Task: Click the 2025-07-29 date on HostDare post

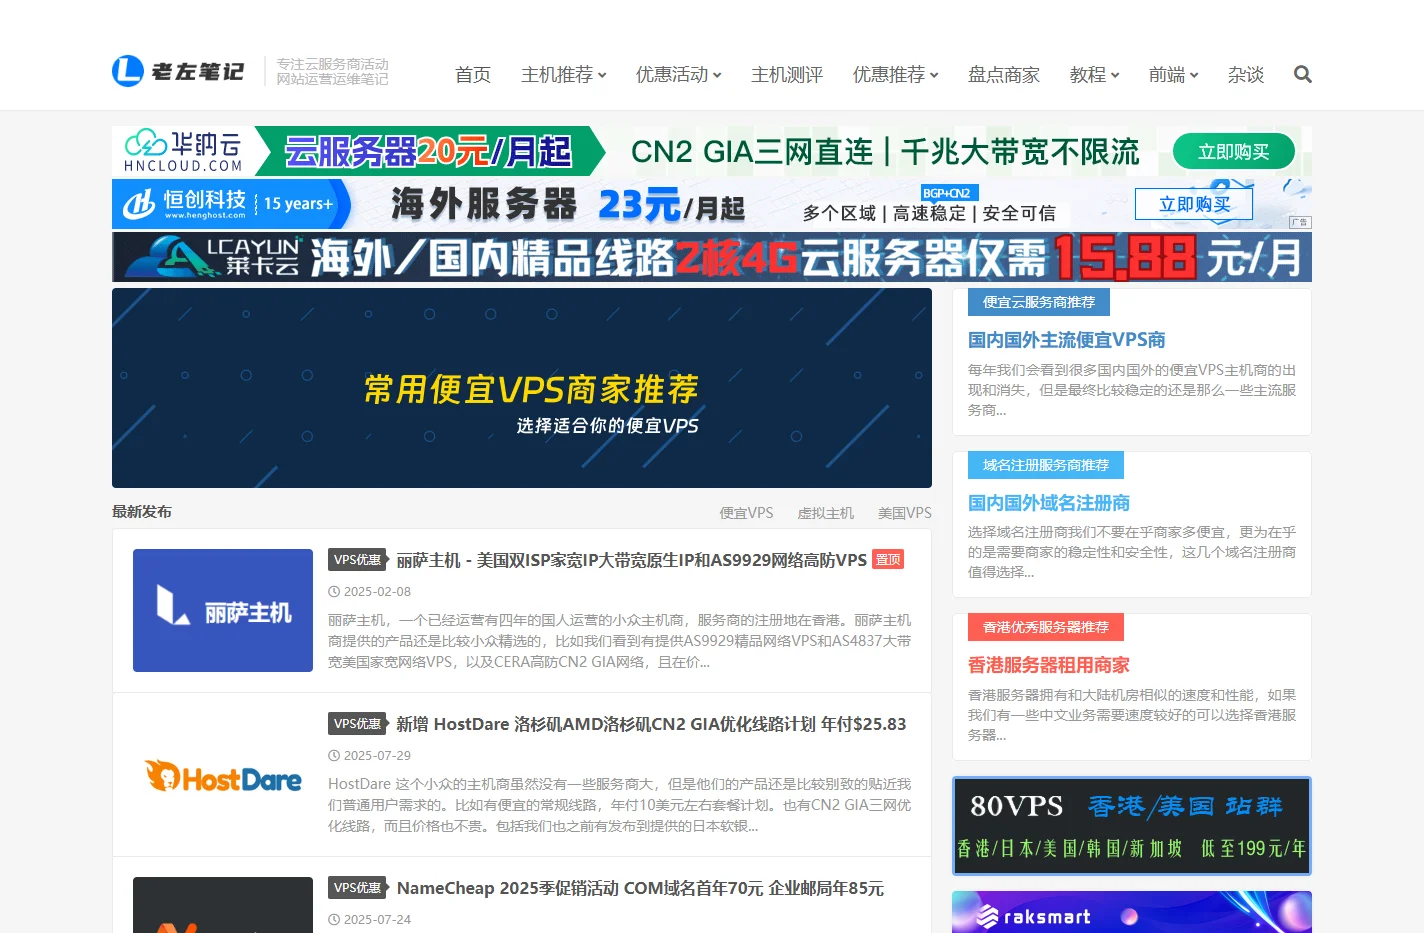Action: point(377,756)
